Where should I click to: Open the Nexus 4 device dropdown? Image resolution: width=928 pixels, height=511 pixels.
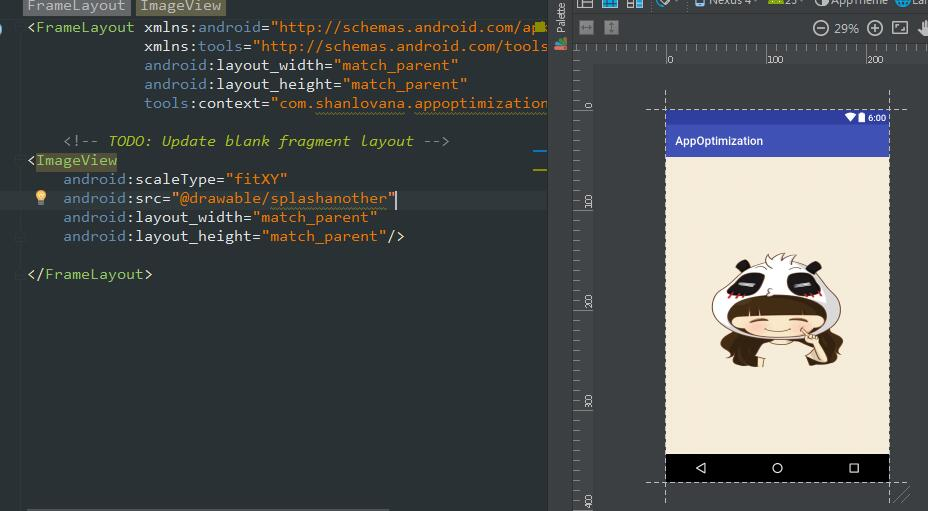pos(726,3)
